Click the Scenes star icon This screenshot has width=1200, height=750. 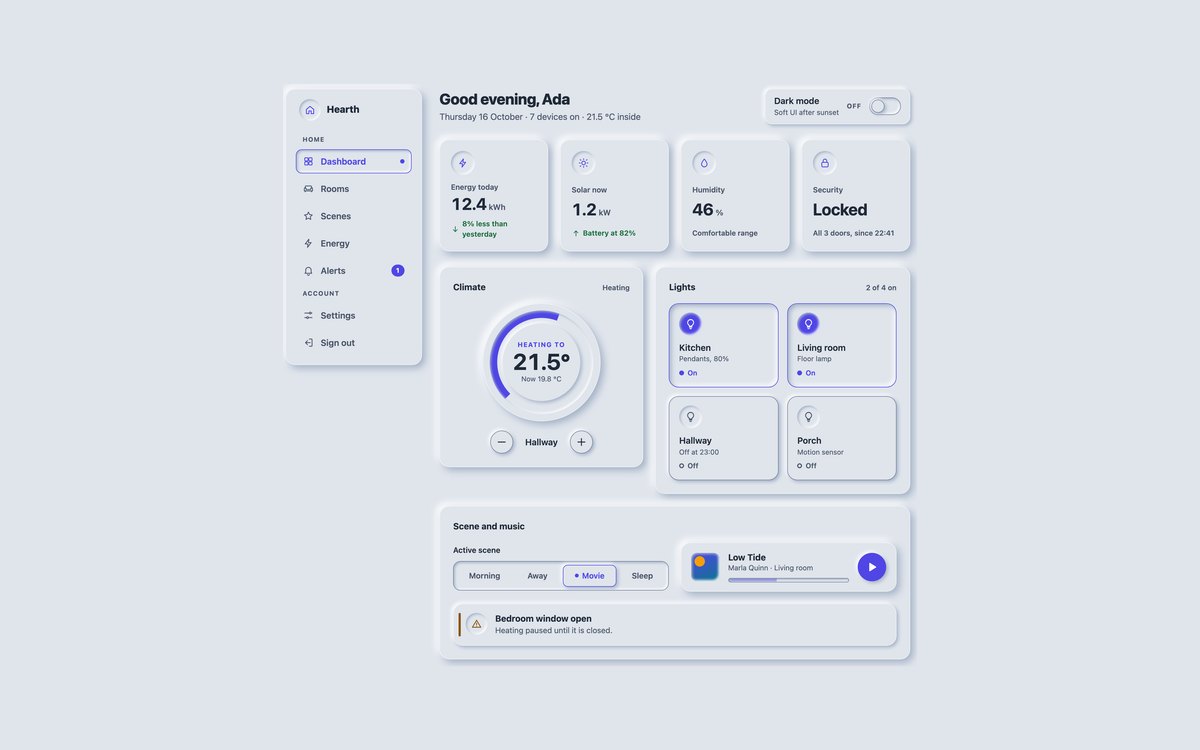pyautogui.click(x=308, y=216)
